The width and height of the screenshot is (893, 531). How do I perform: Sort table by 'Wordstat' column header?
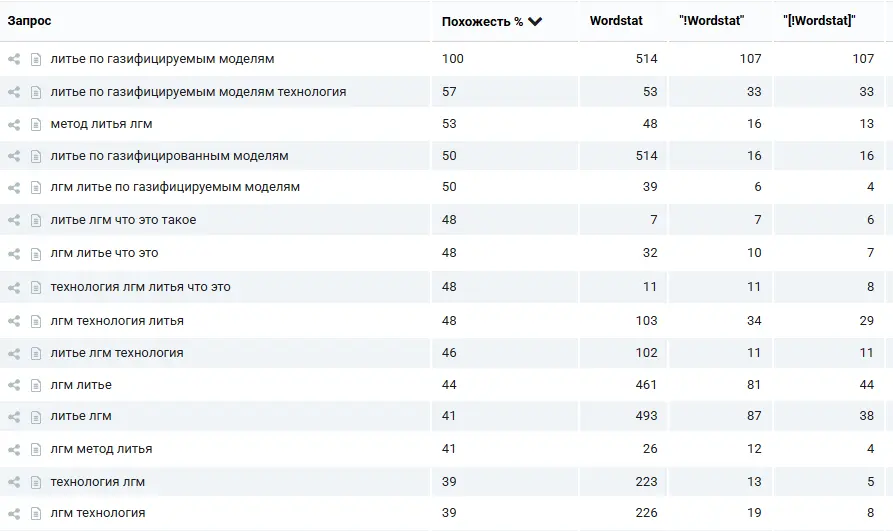tap(616, 21)
